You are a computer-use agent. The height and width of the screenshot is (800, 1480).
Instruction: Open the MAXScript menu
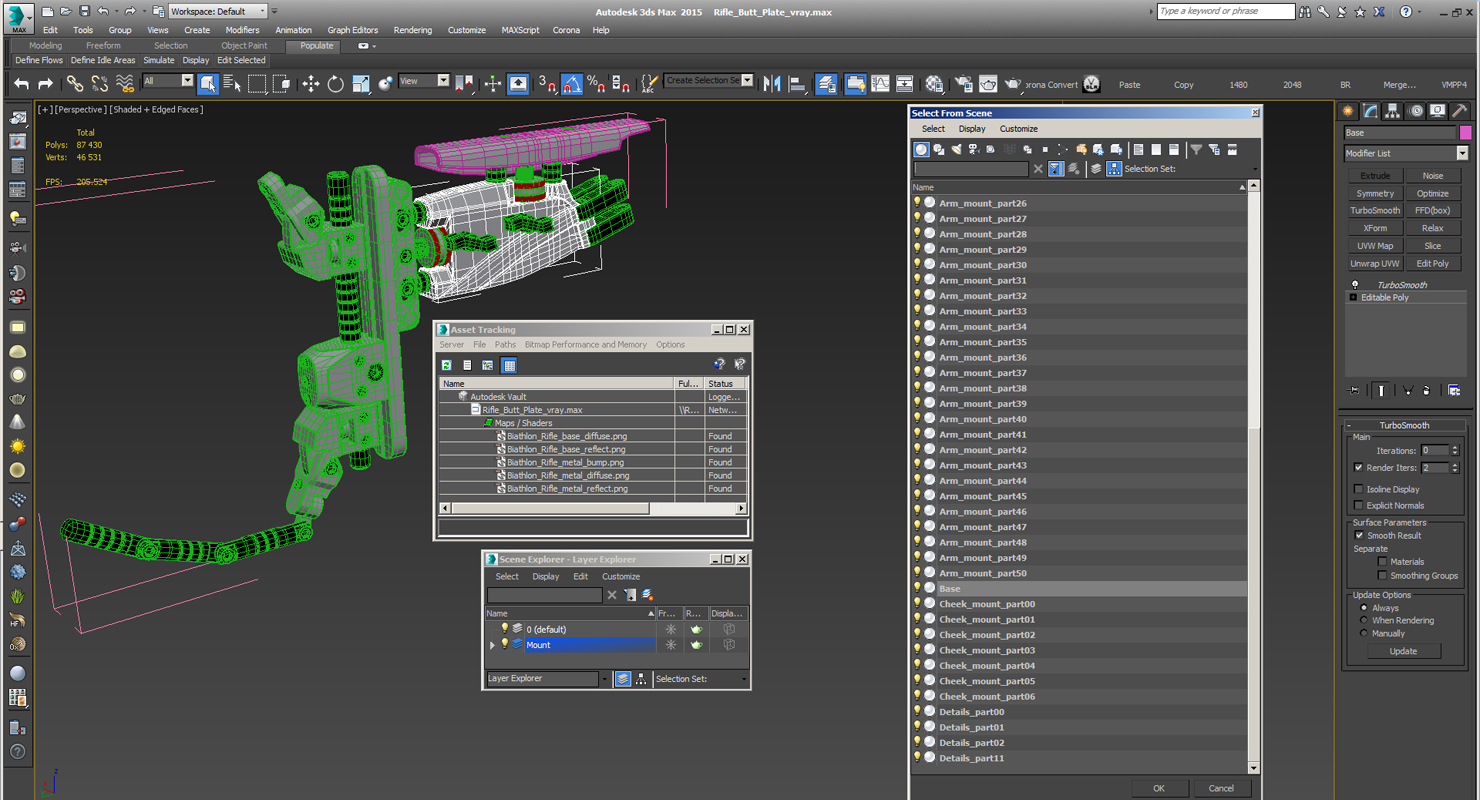(520, 30)
